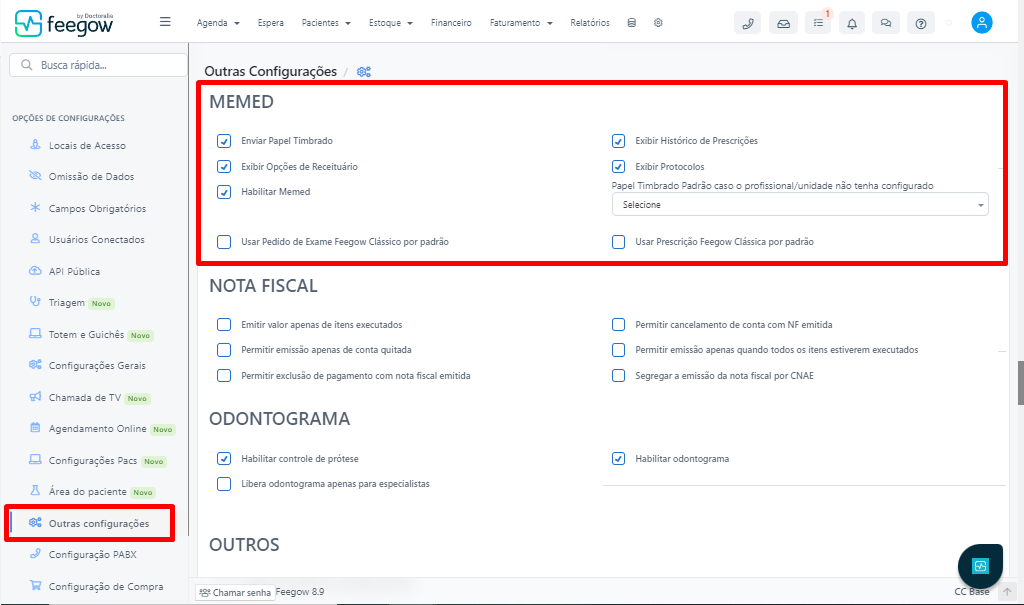The height and width of the screenshot is (605, 1024).
Task: Select Outras configurações in sidebar
Action: 89,523
